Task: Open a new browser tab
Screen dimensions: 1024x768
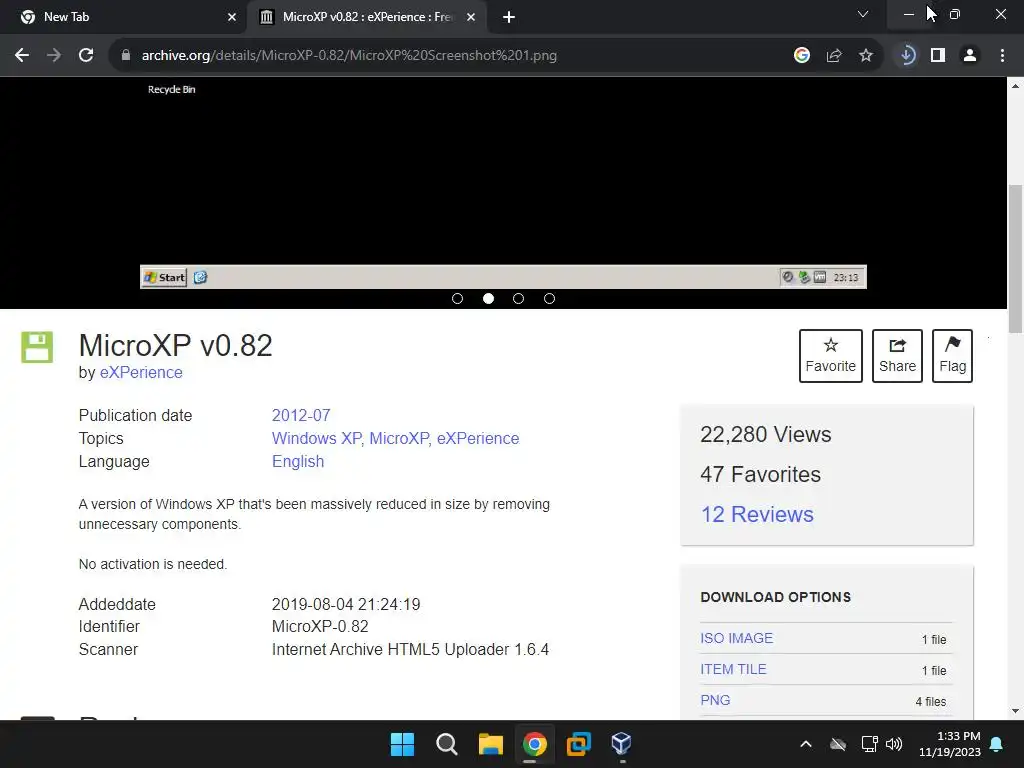Action: [x=509, y=17]
